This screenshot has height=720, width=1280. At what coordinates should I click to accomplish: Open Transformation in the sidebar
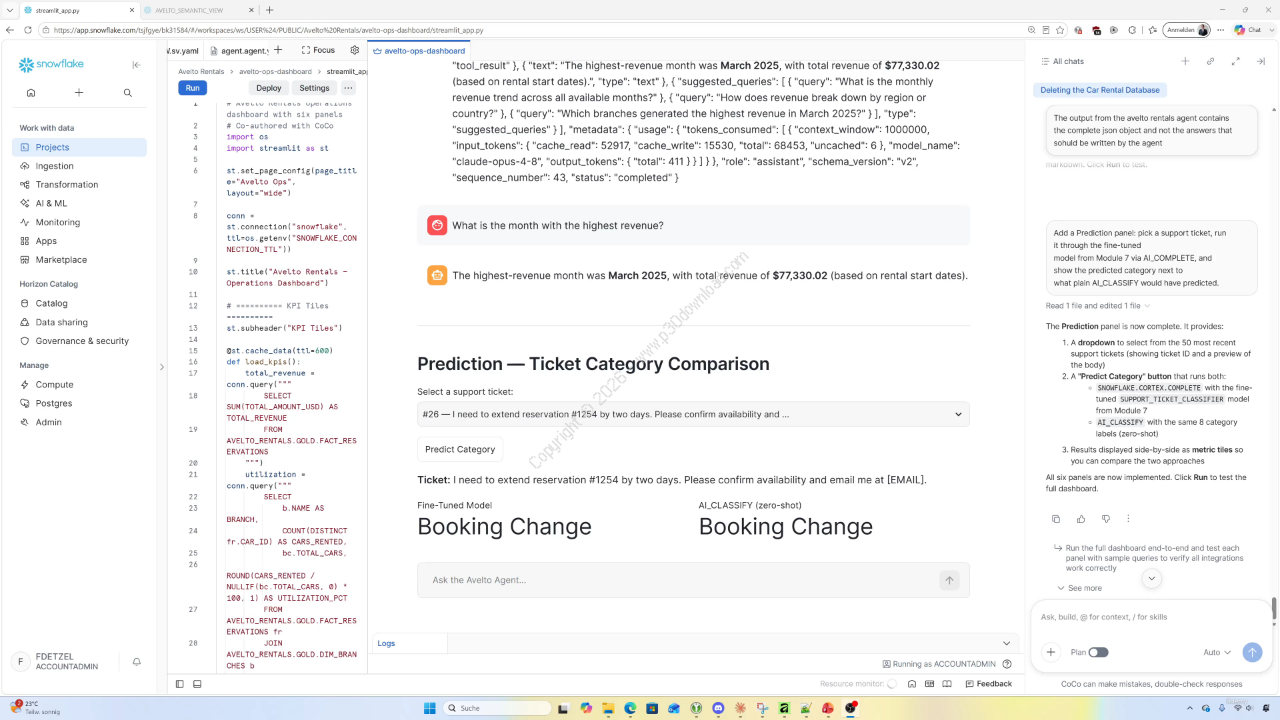[79, 185]
